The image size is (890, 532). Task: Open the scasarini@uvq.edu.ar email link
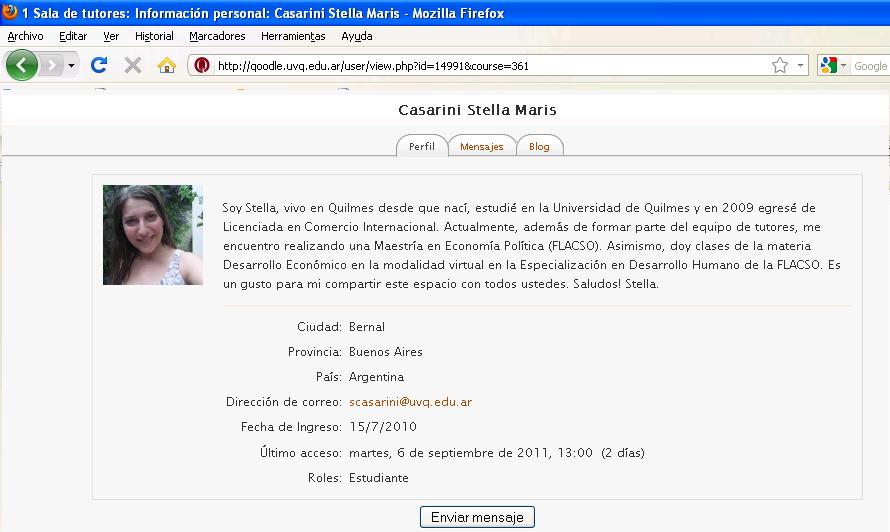tap(410, 402)
